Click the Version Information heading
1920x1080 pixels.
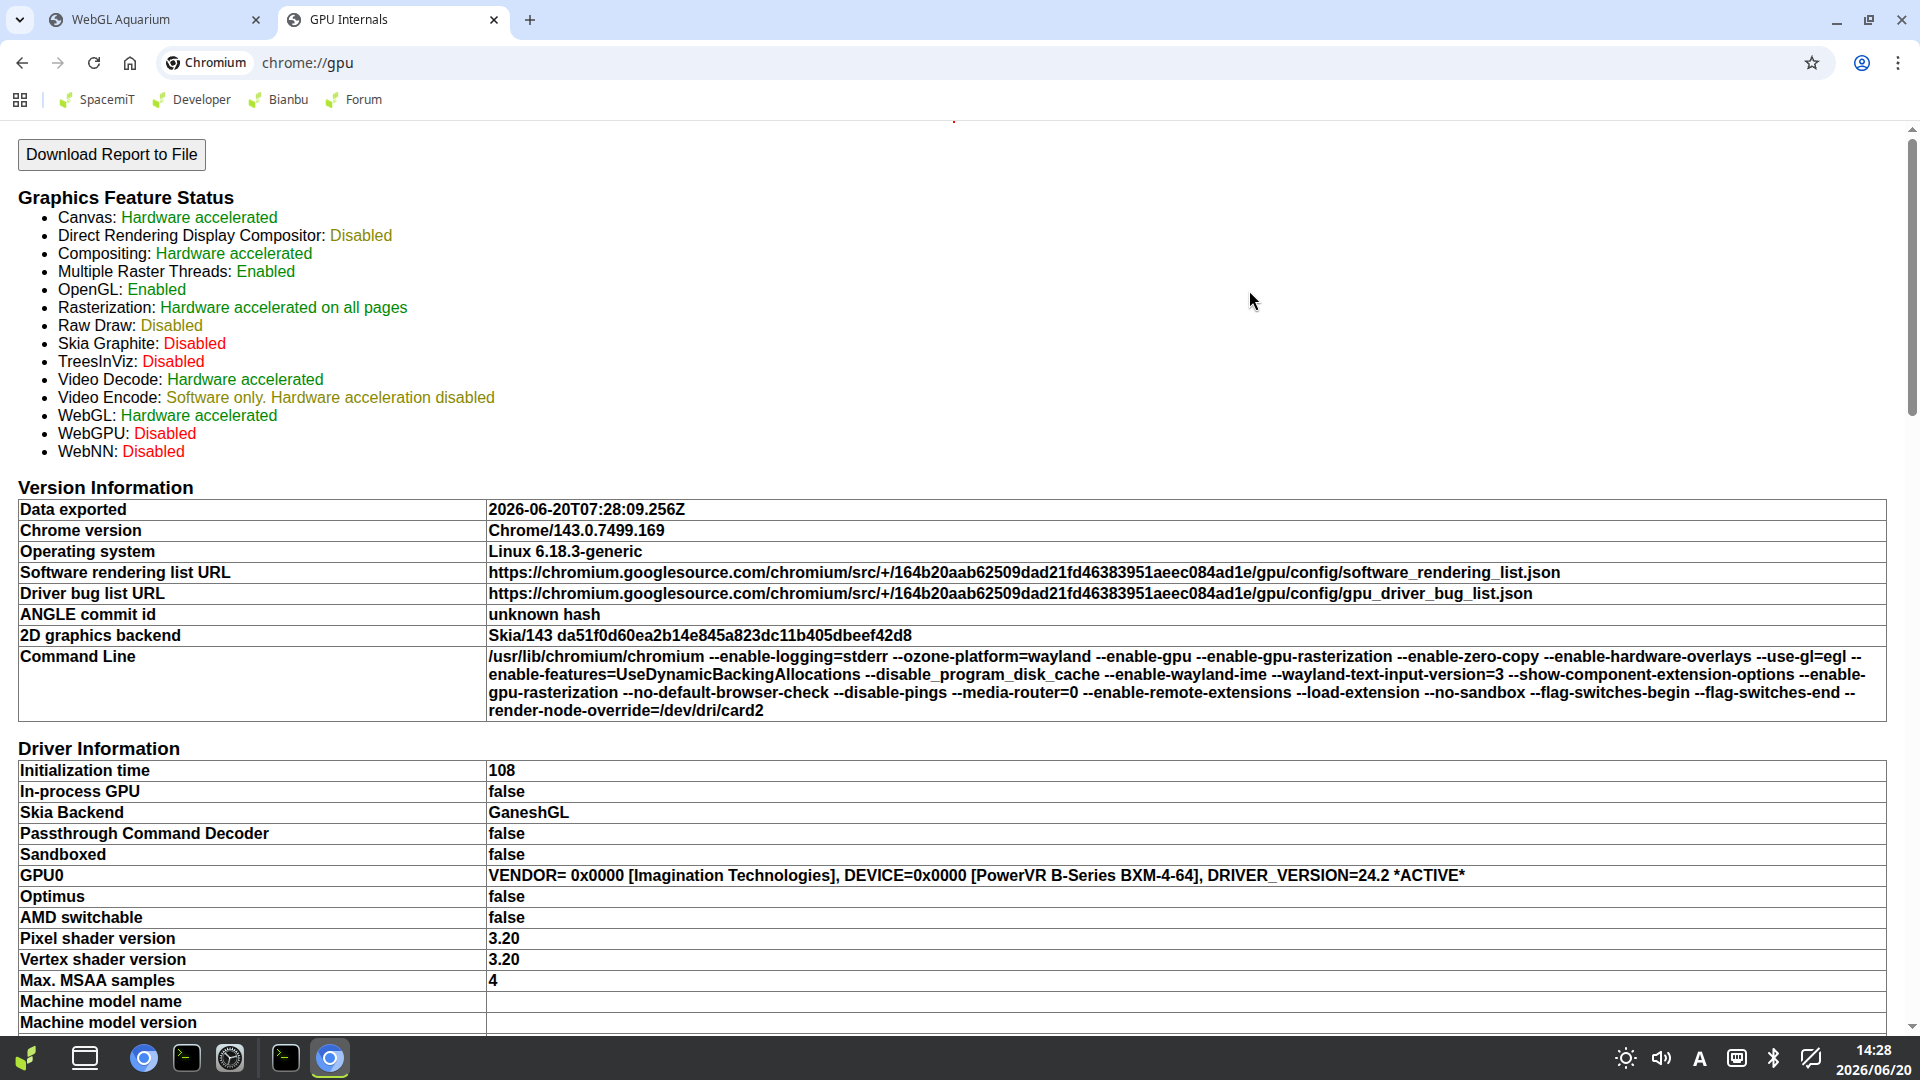click(106, 488)
